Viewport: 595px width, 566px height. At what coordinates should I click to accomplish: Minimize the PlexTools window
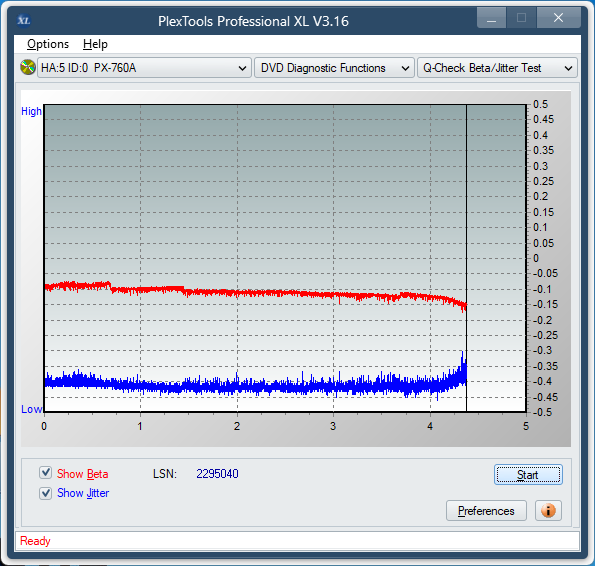491,18
